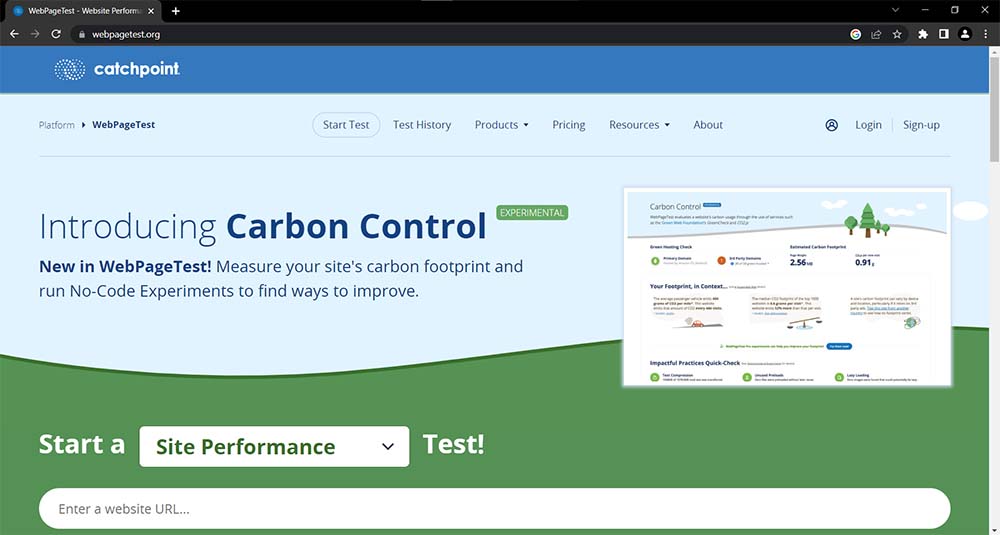This screenshot has width=1000, height=535.
Task: Click the user account icon beside Login
Action: coord(832,125)
